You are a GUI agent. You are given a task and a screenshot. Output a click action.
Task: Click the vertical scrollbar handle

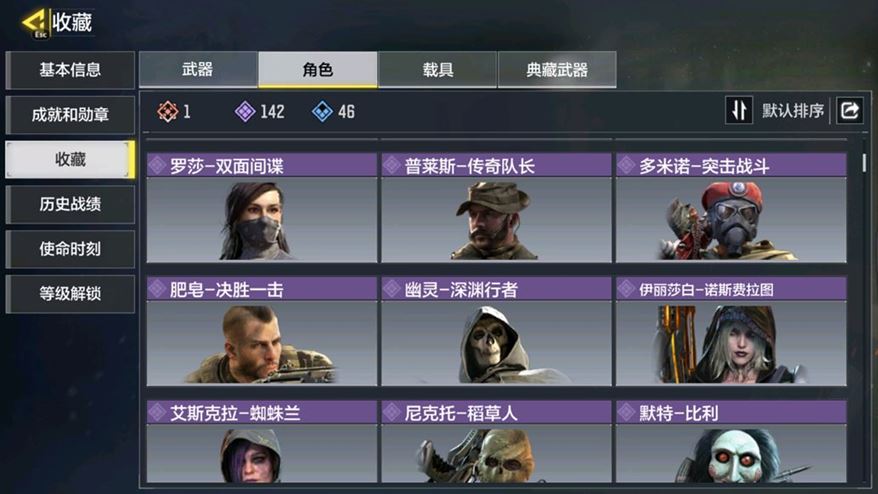865,162
